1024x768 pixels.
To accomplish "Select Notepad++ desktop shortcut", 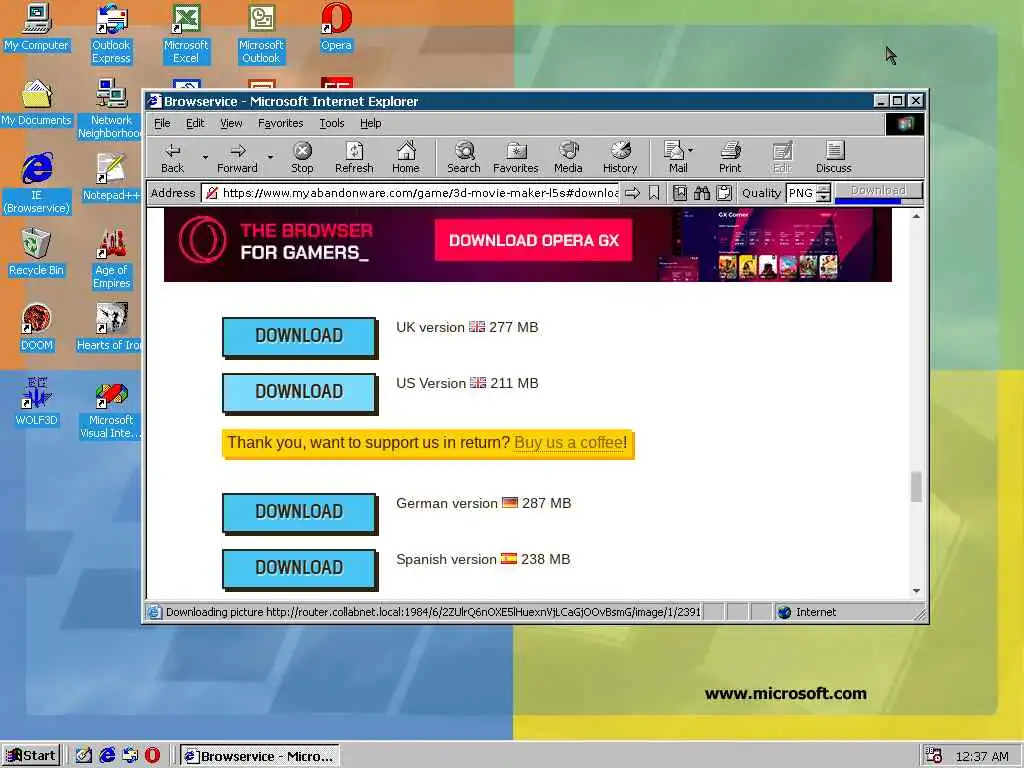I will click(111, 177).
